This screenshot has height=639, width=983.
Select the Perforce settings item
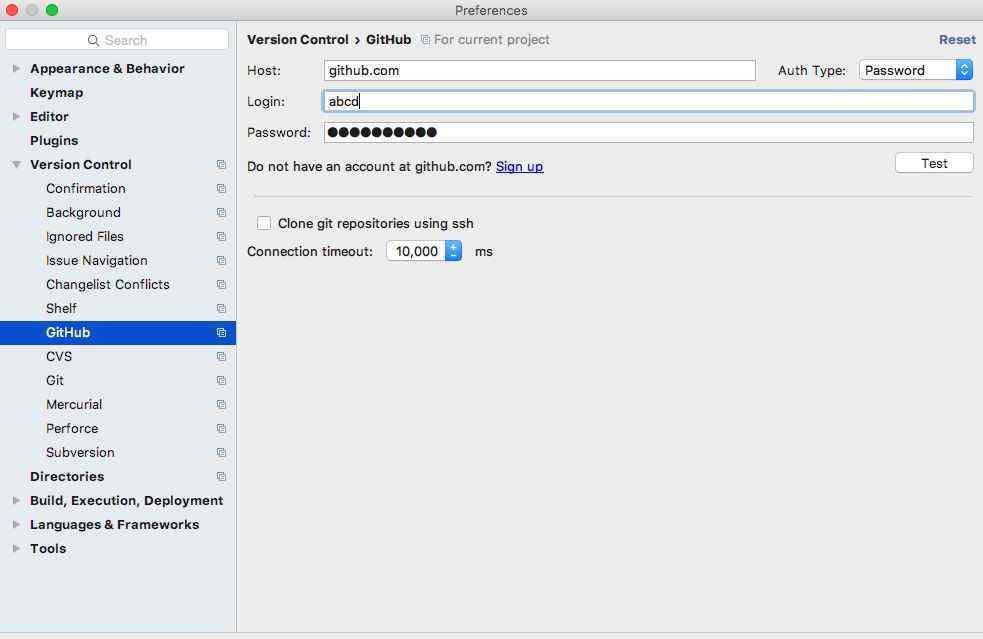(x=72, y=428)
